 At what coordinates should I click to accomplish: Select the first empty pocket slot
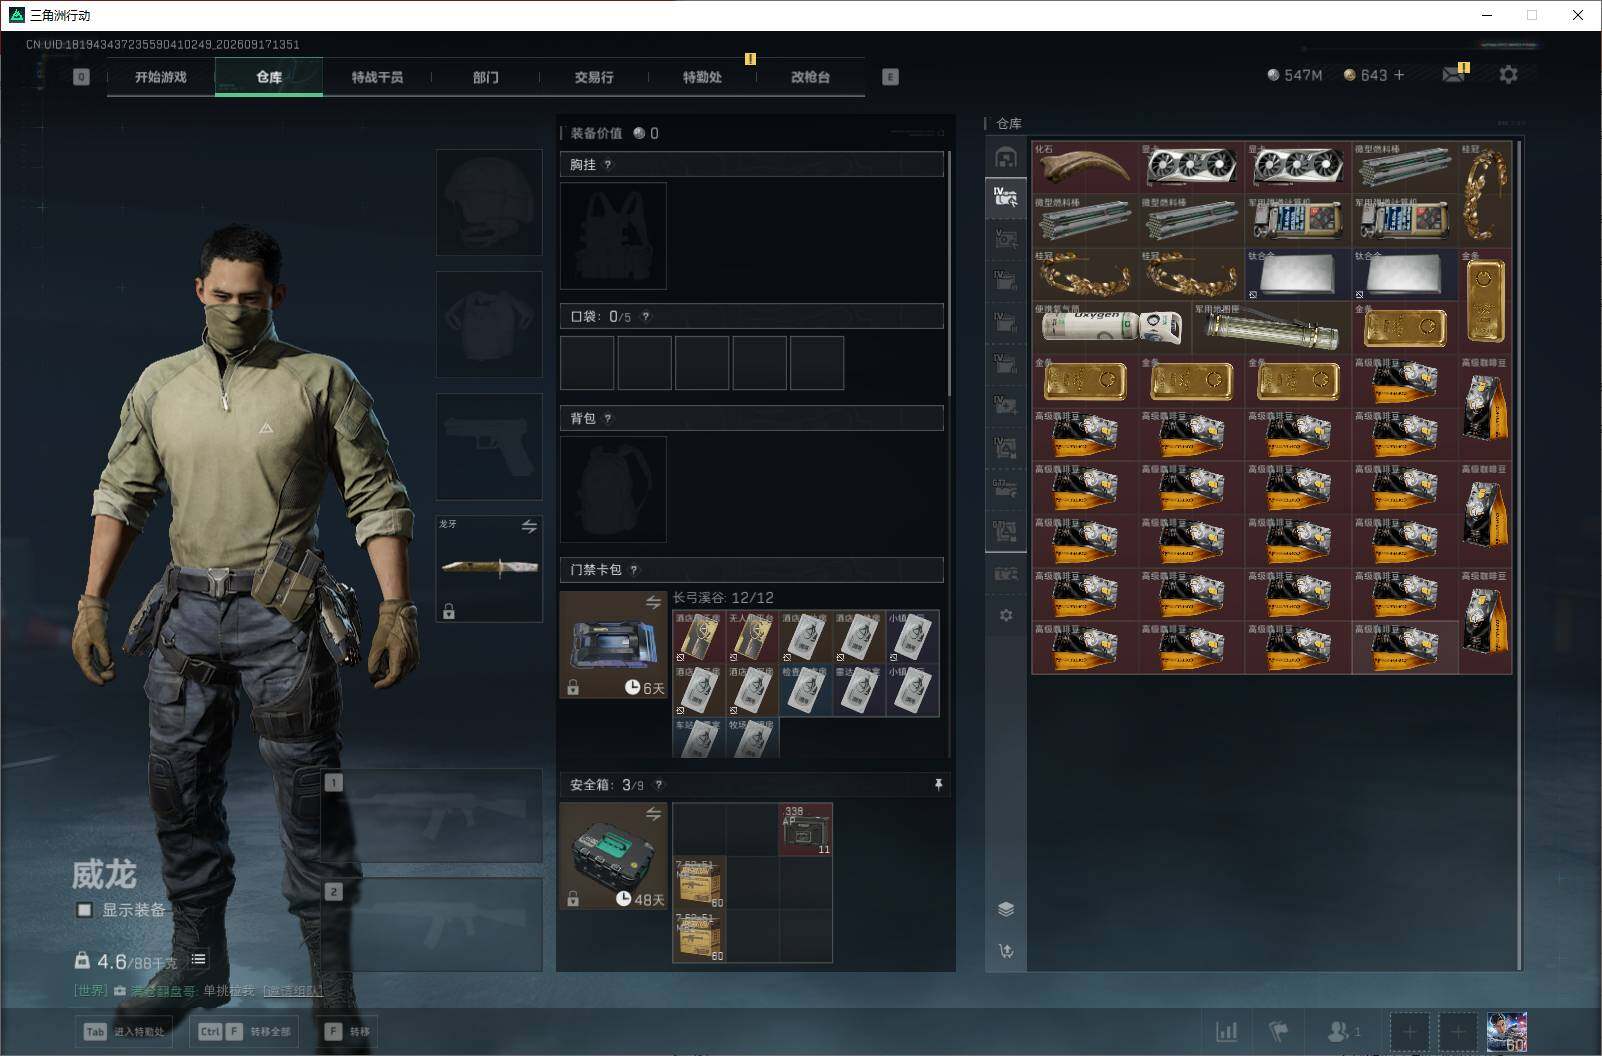pyautogui.click(x=587, y=362)
